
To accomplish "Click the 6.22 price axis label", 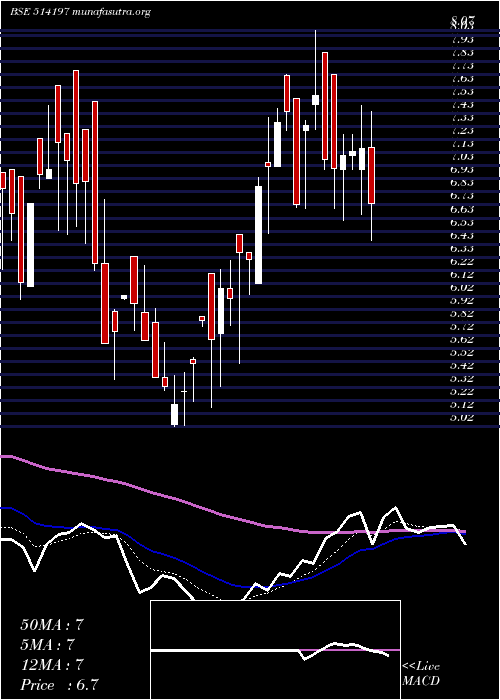I will tap(462, 261).
